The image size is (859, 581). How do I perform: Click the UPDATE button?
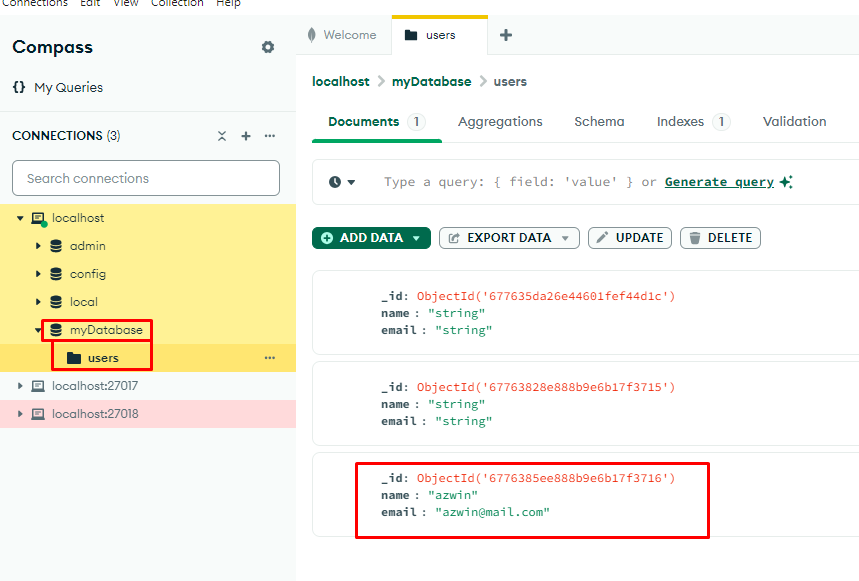pos(629,238)
